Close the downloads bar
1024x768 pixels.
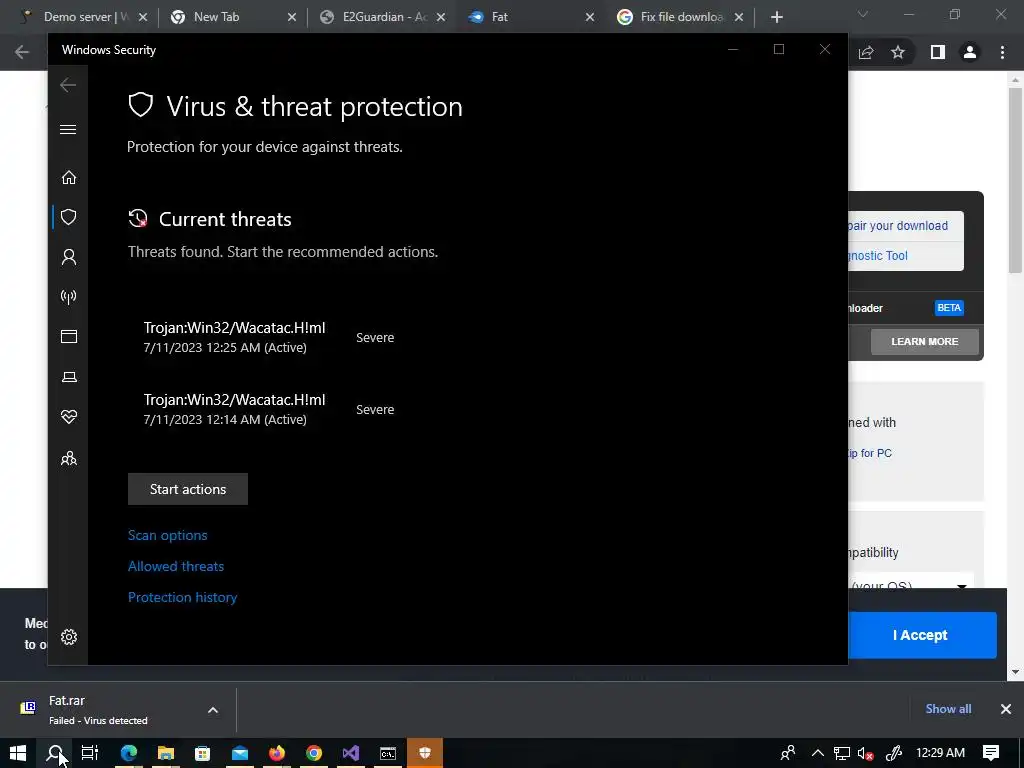pyautogui.click(x=1006, y=709)
